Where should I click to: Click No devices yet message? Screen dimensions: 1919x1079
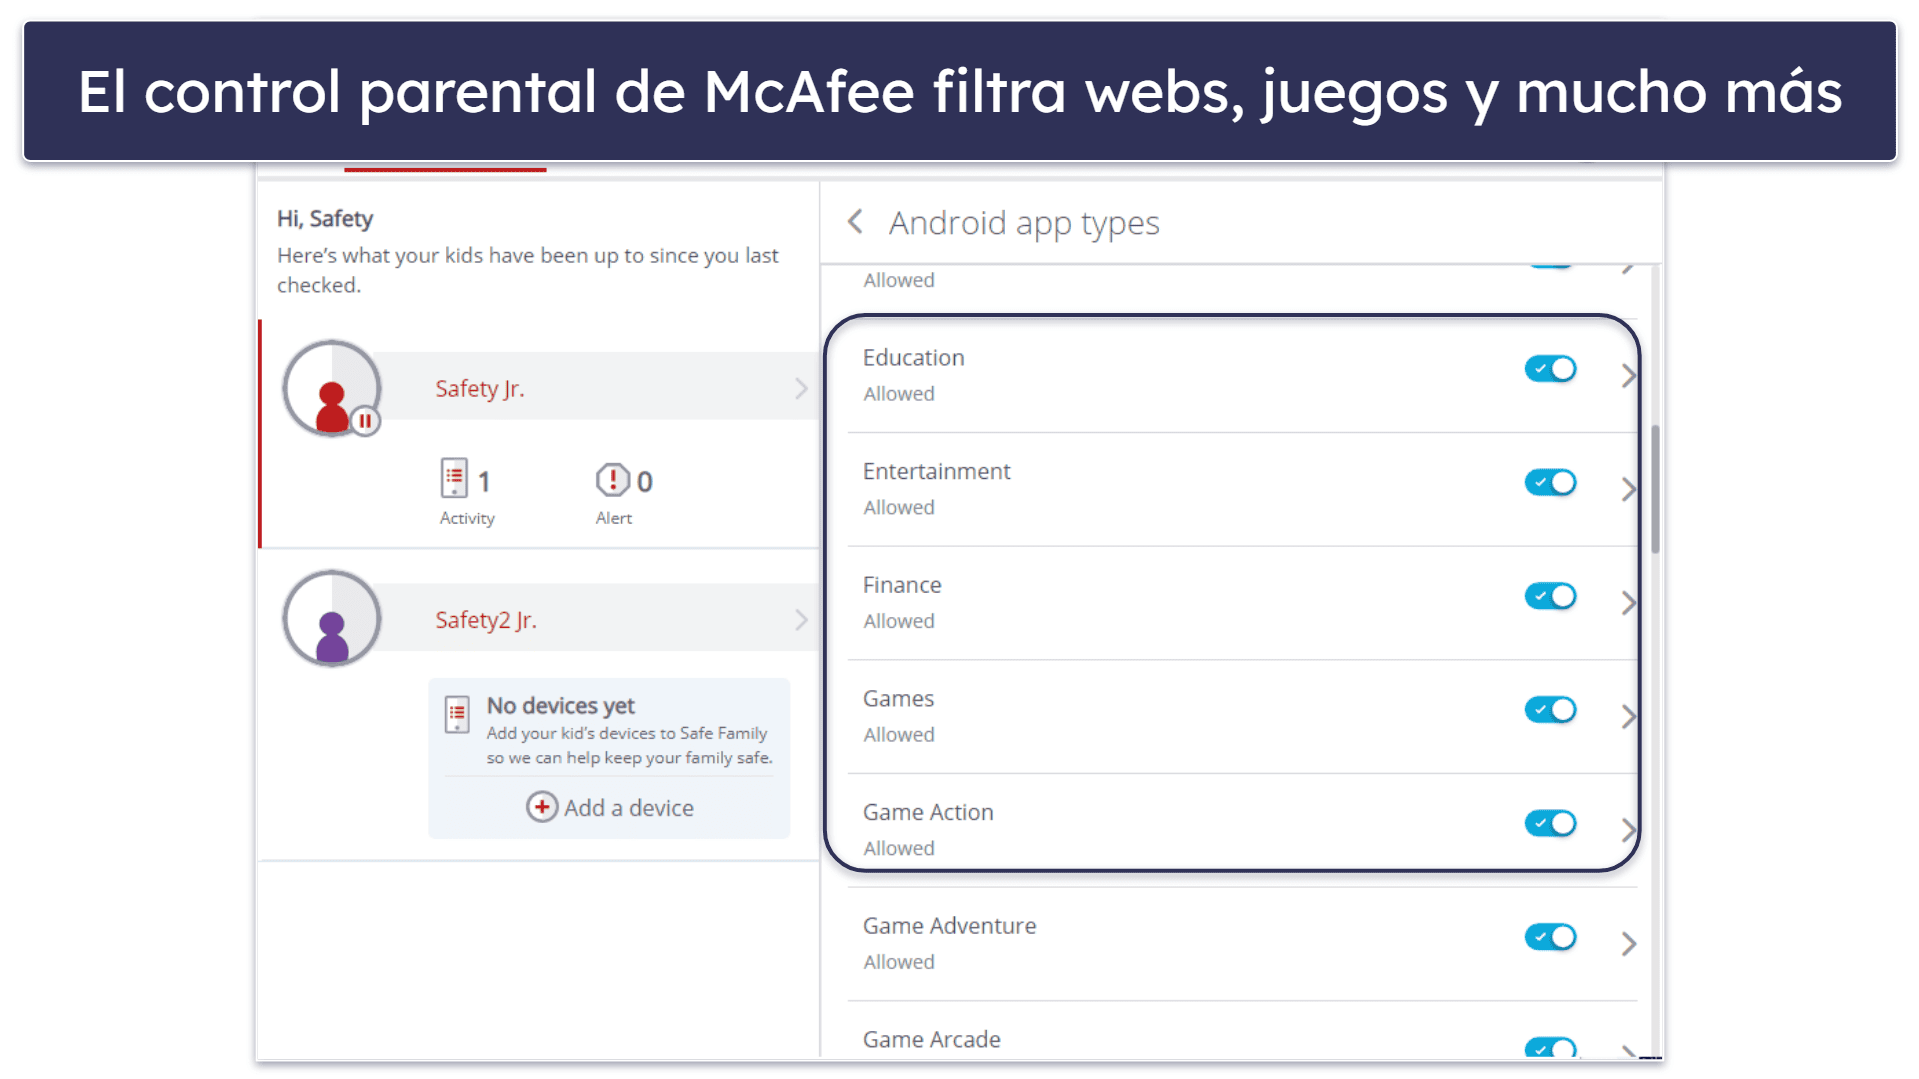[x=560, y=706]
